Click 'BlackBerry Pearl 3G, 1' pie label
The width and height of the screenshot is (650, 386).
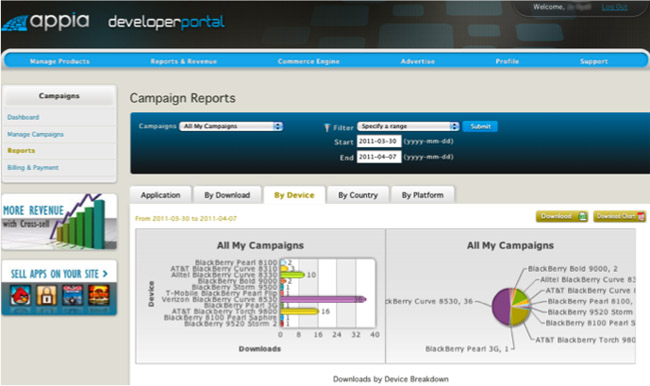(467, 349)
